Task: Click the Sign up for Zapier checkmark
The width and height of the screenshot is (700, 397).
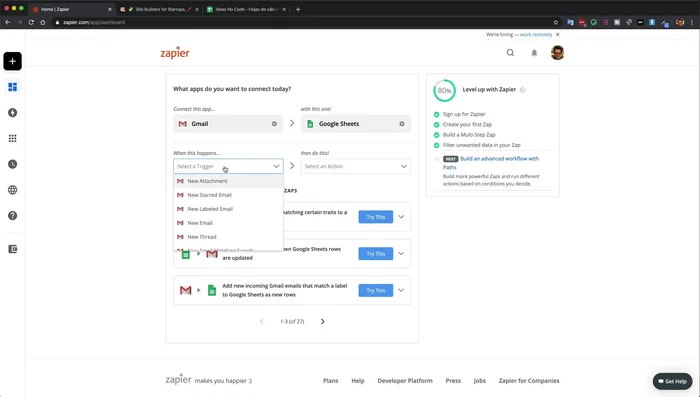Action: (437, 114)
